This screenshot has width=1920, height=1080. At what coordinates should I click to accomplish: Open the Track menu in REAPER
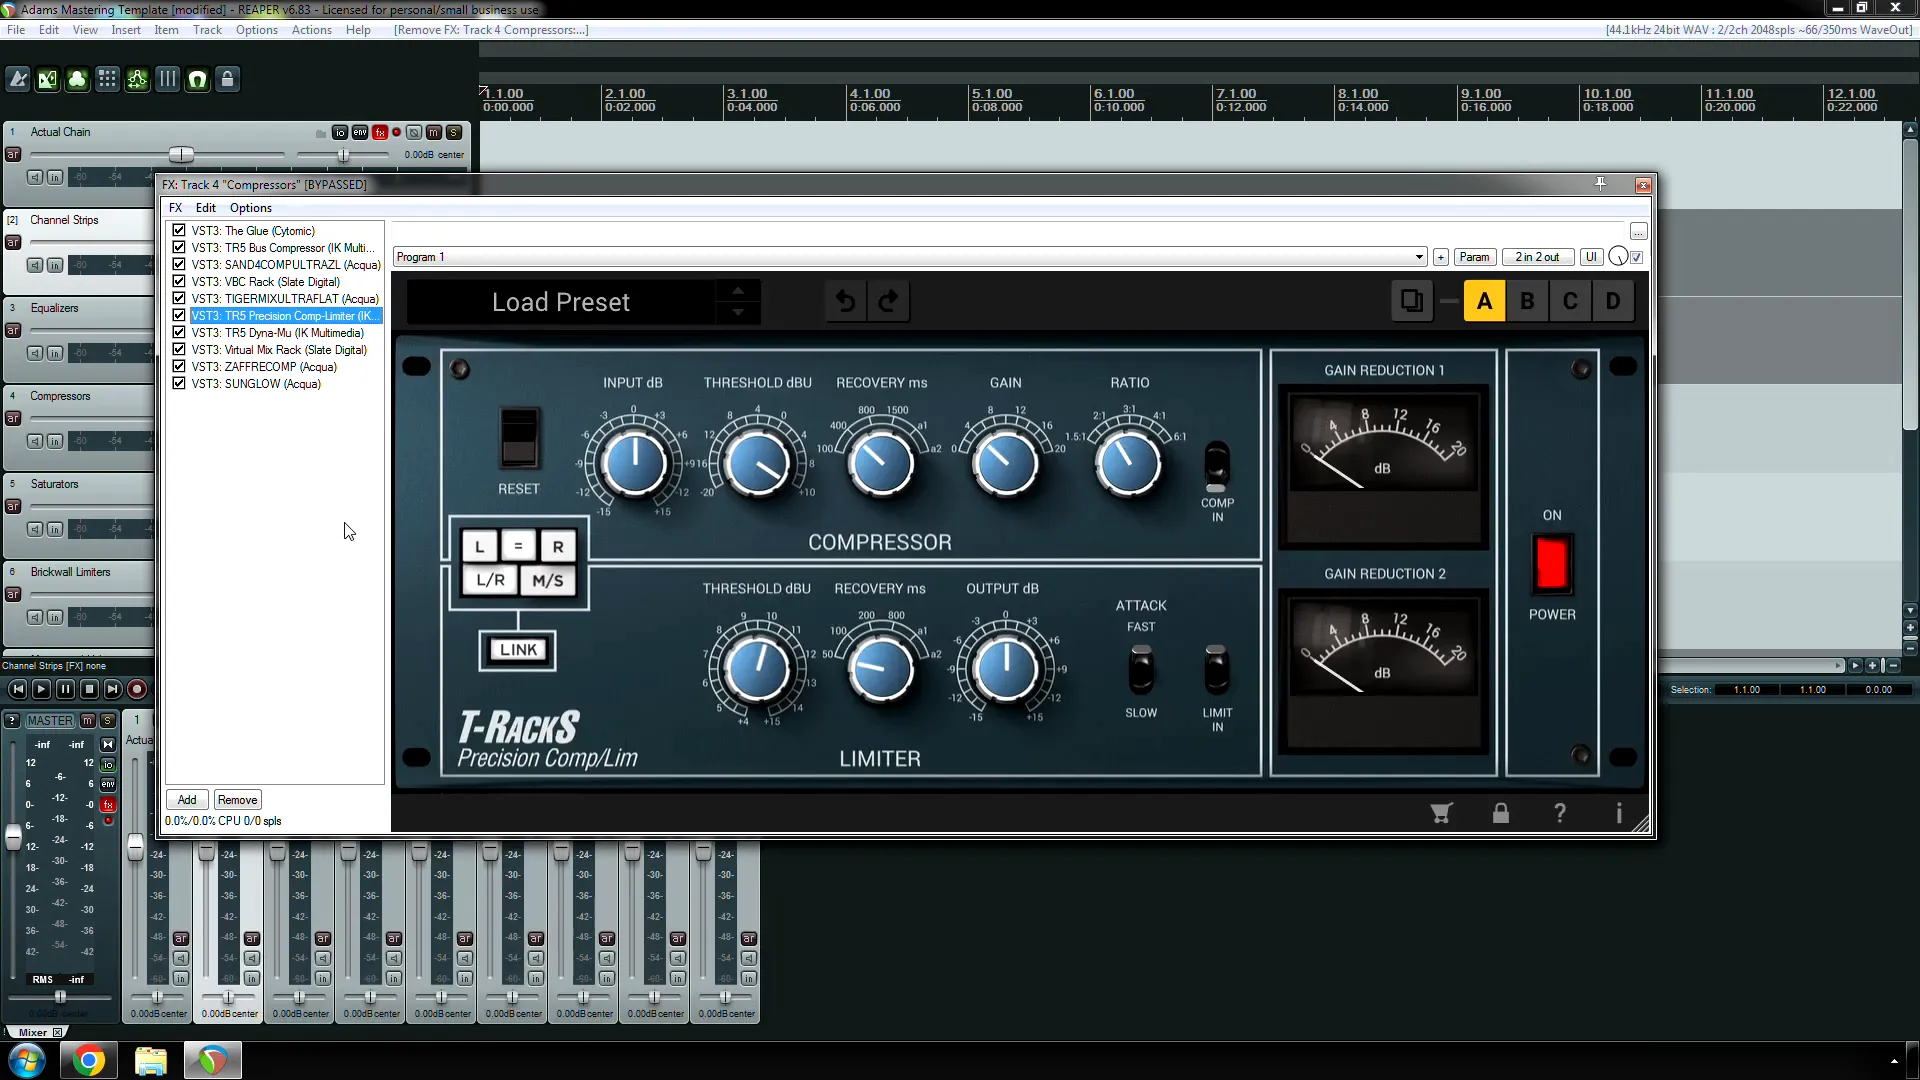207,30
